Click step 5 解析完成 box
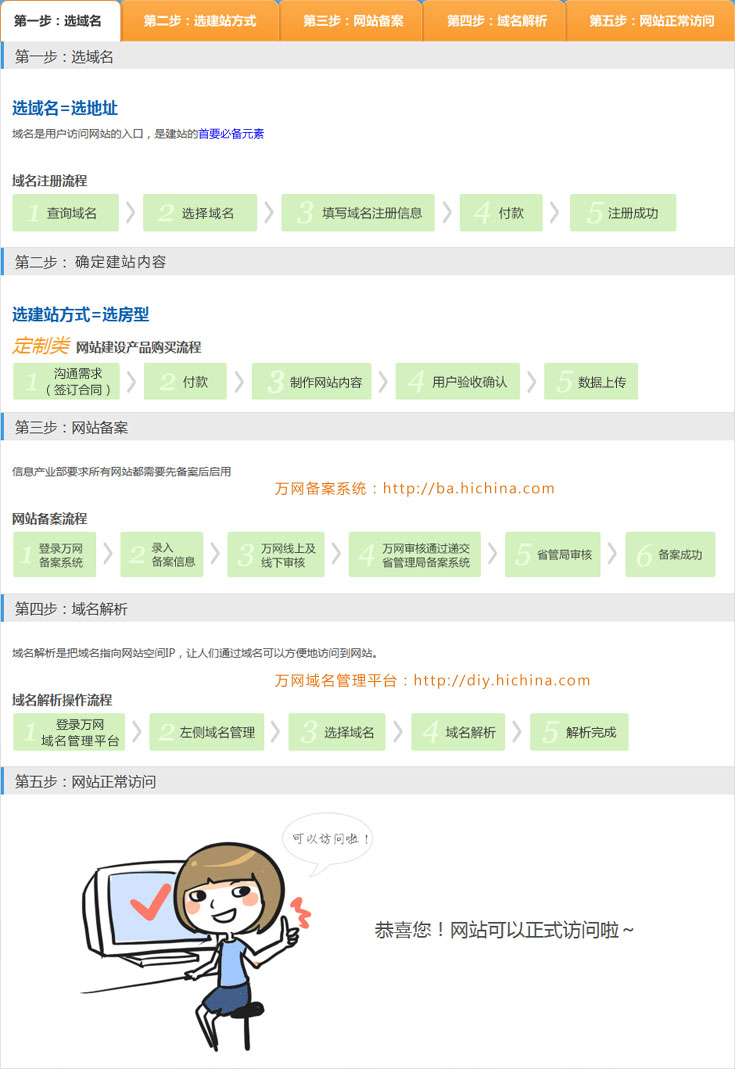Image resolution: width=735 pixels, height=1069 pixels. (x=579, y=732)
